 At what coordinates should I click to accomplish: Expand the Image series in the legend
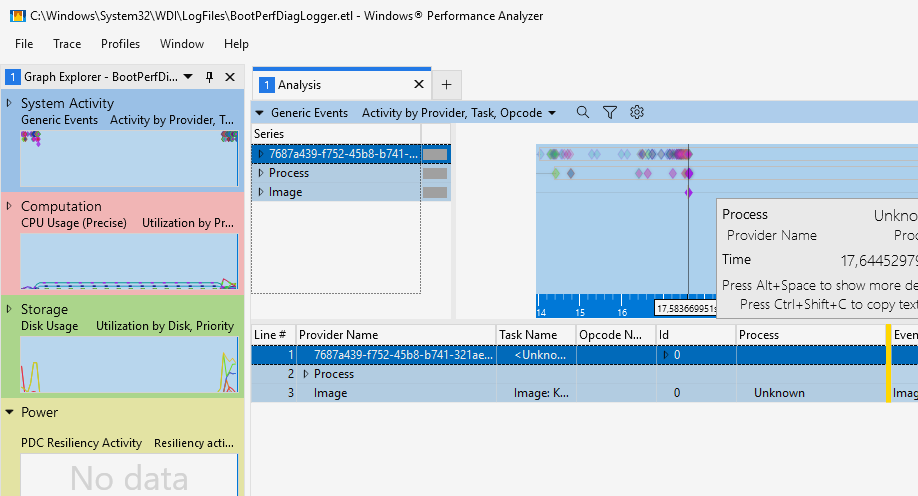pos(261,192)
